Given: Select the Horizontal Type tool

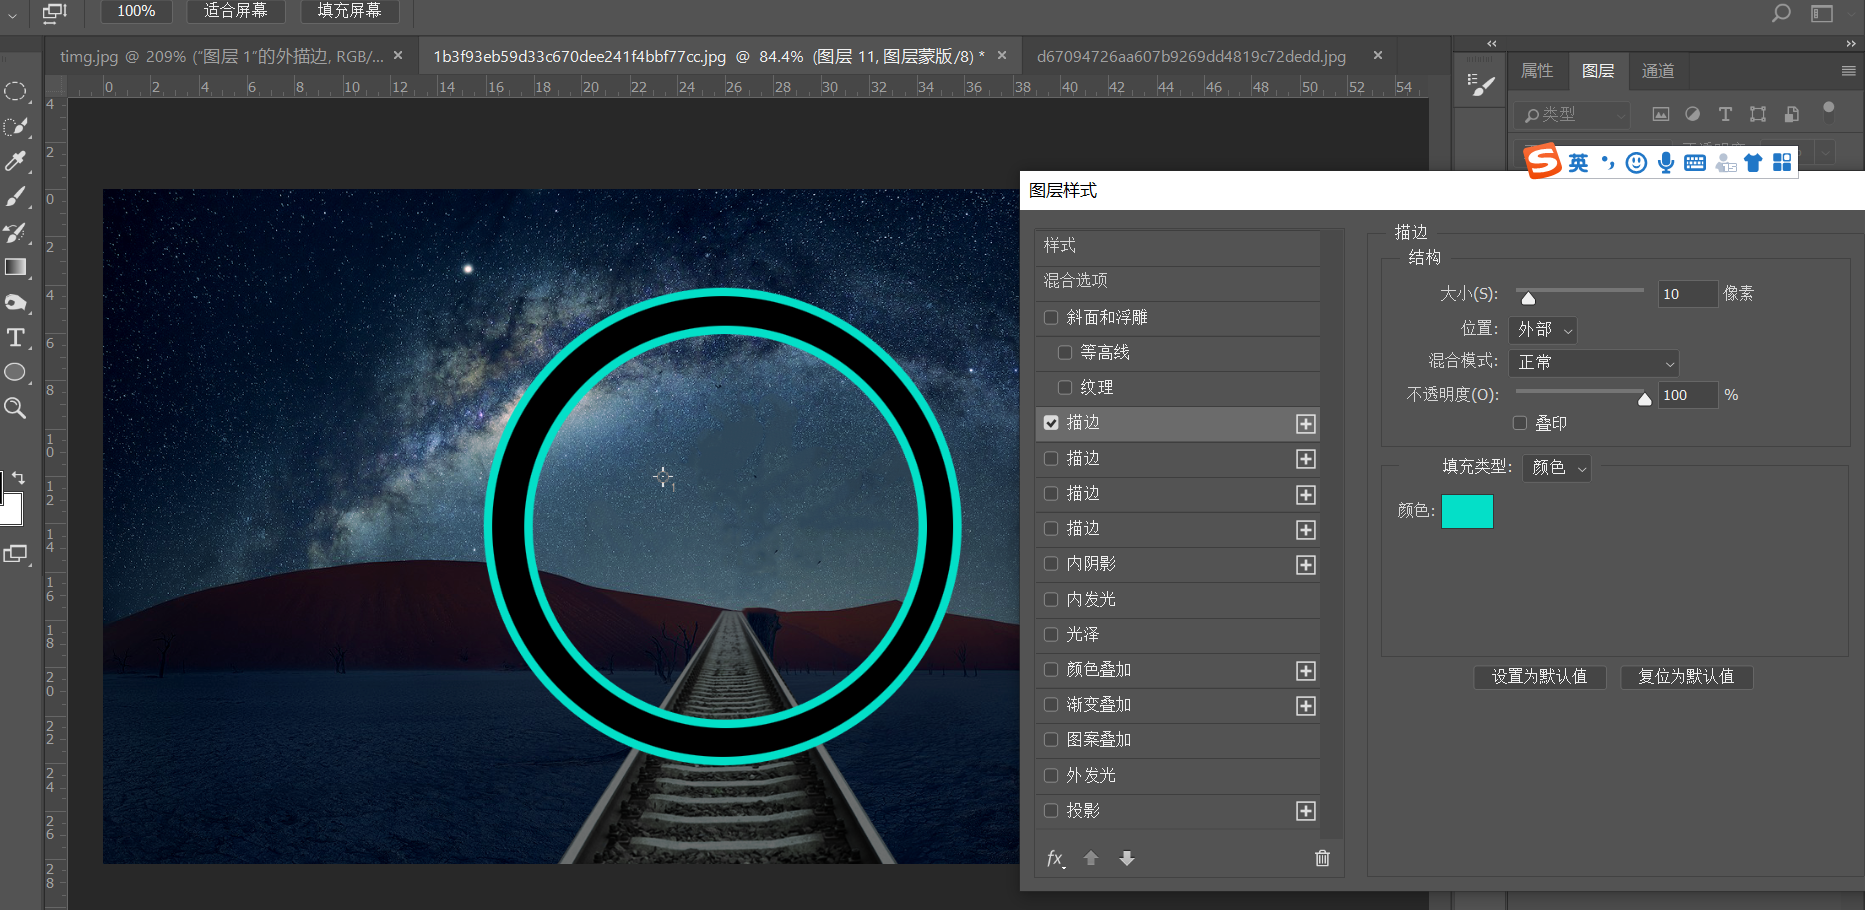Looking at the screenshot, I should pos(15,338).
